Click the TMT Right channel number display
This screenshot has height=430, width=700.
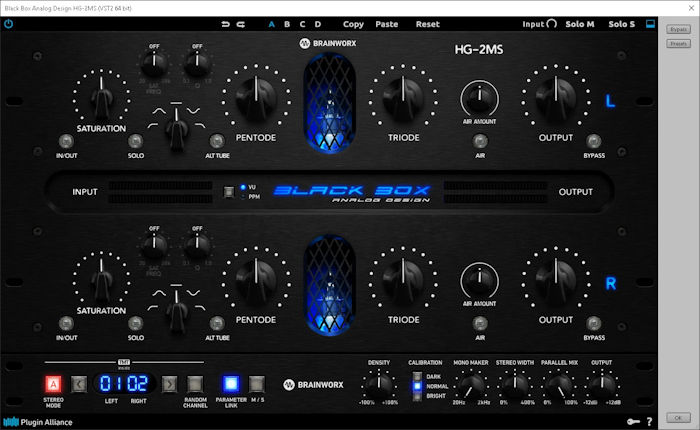(138, 384)
